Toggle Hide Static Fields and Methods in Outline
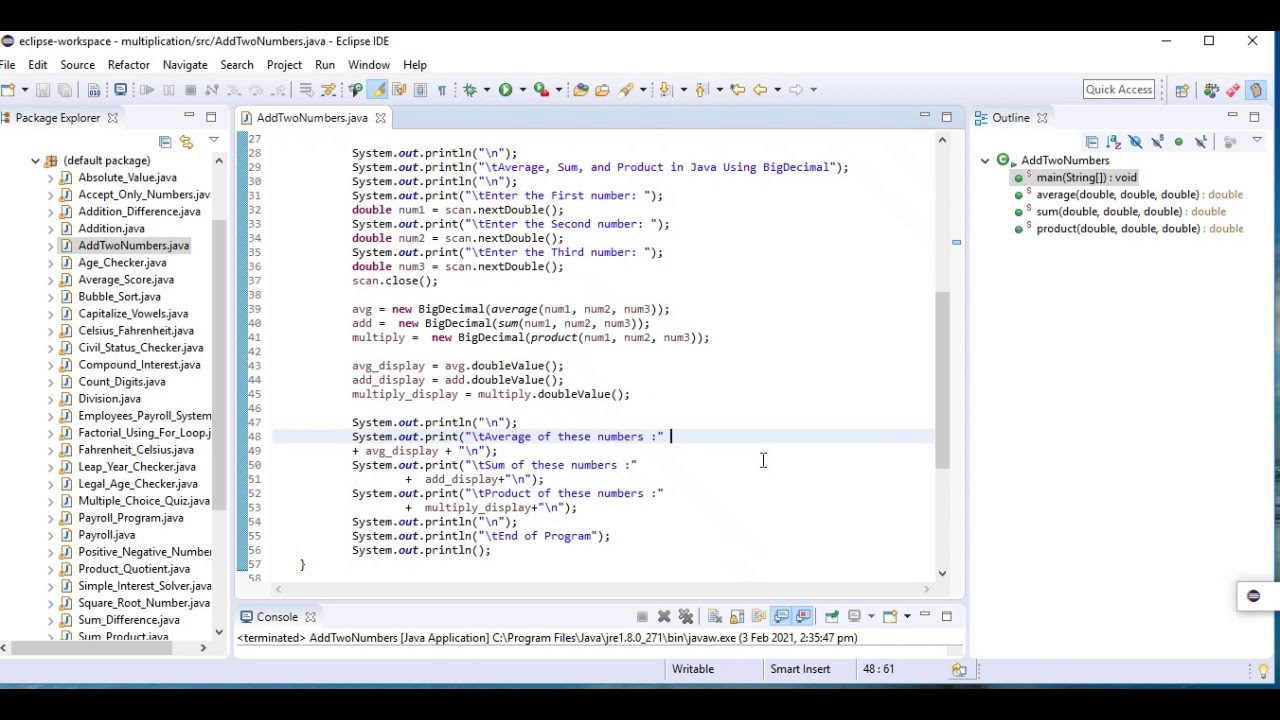This screenshot has width=1280, height=720. click(1157, 142)
